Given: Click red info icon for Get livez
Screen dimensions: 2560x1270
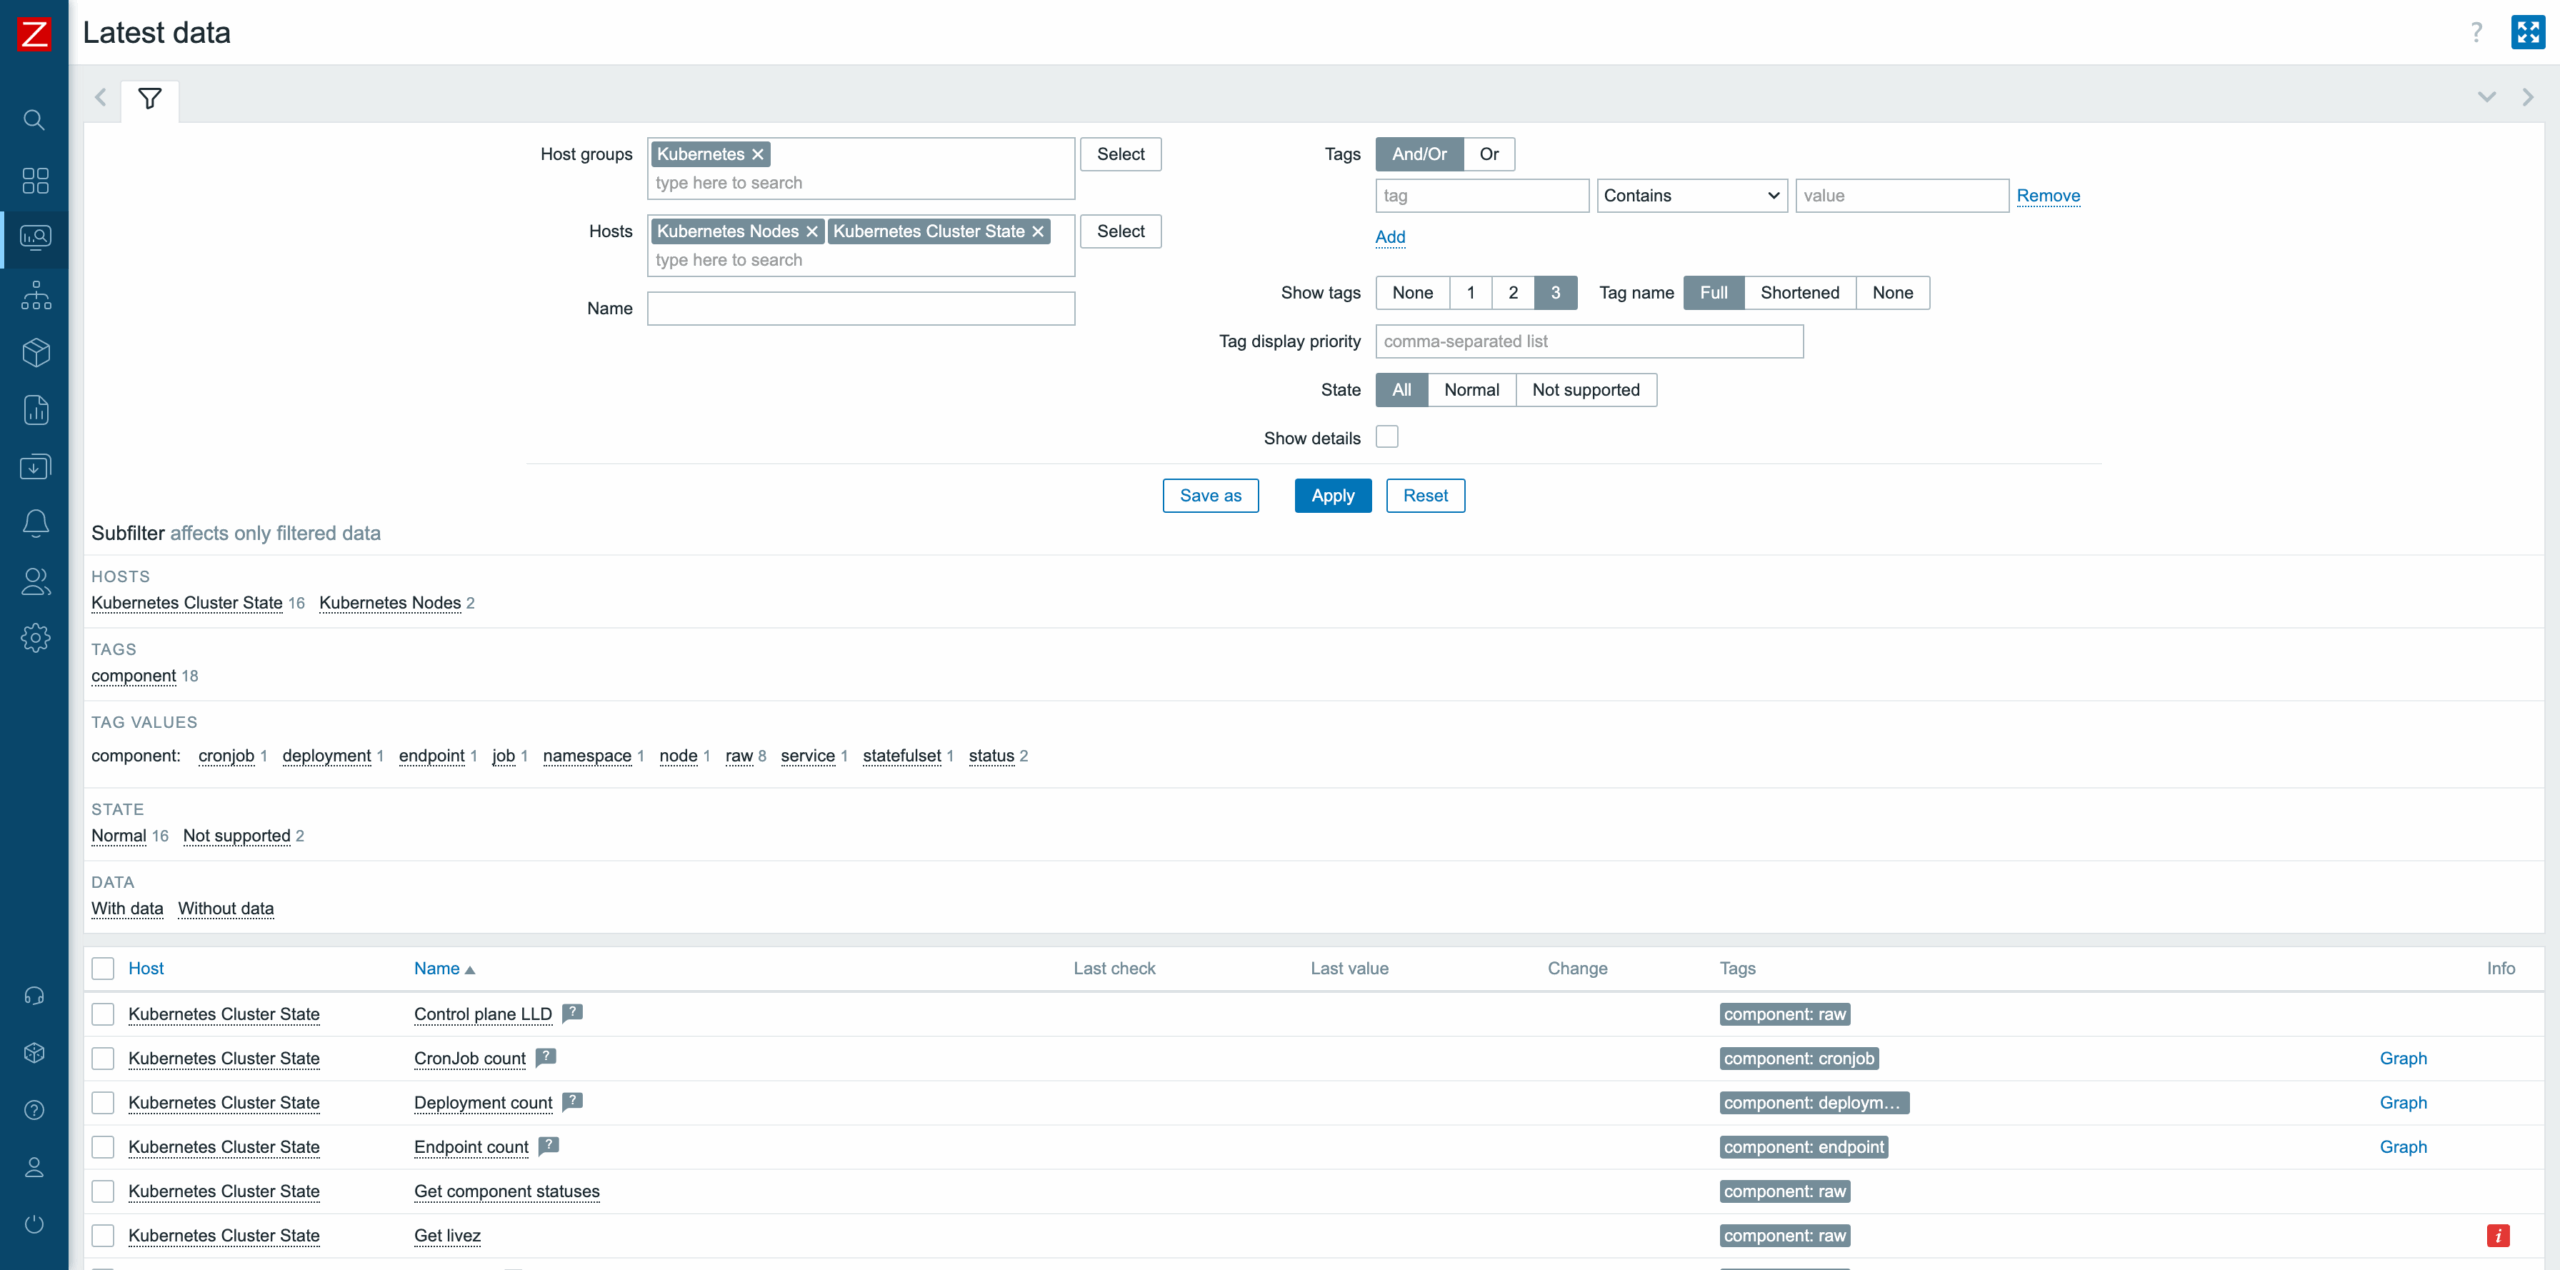Looking at the screenshot, I should pos(2497,1236).
